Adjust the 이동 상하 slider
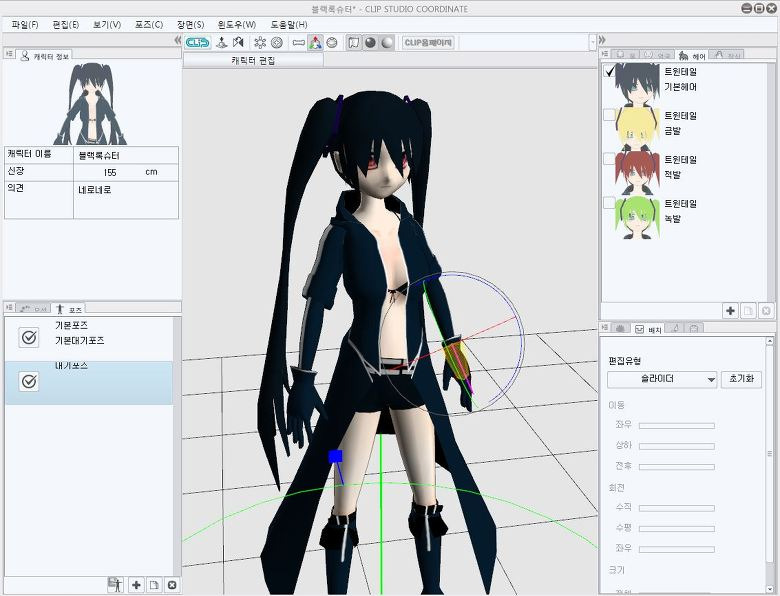This screenshot has width=780, height=596. click(677, 446)
